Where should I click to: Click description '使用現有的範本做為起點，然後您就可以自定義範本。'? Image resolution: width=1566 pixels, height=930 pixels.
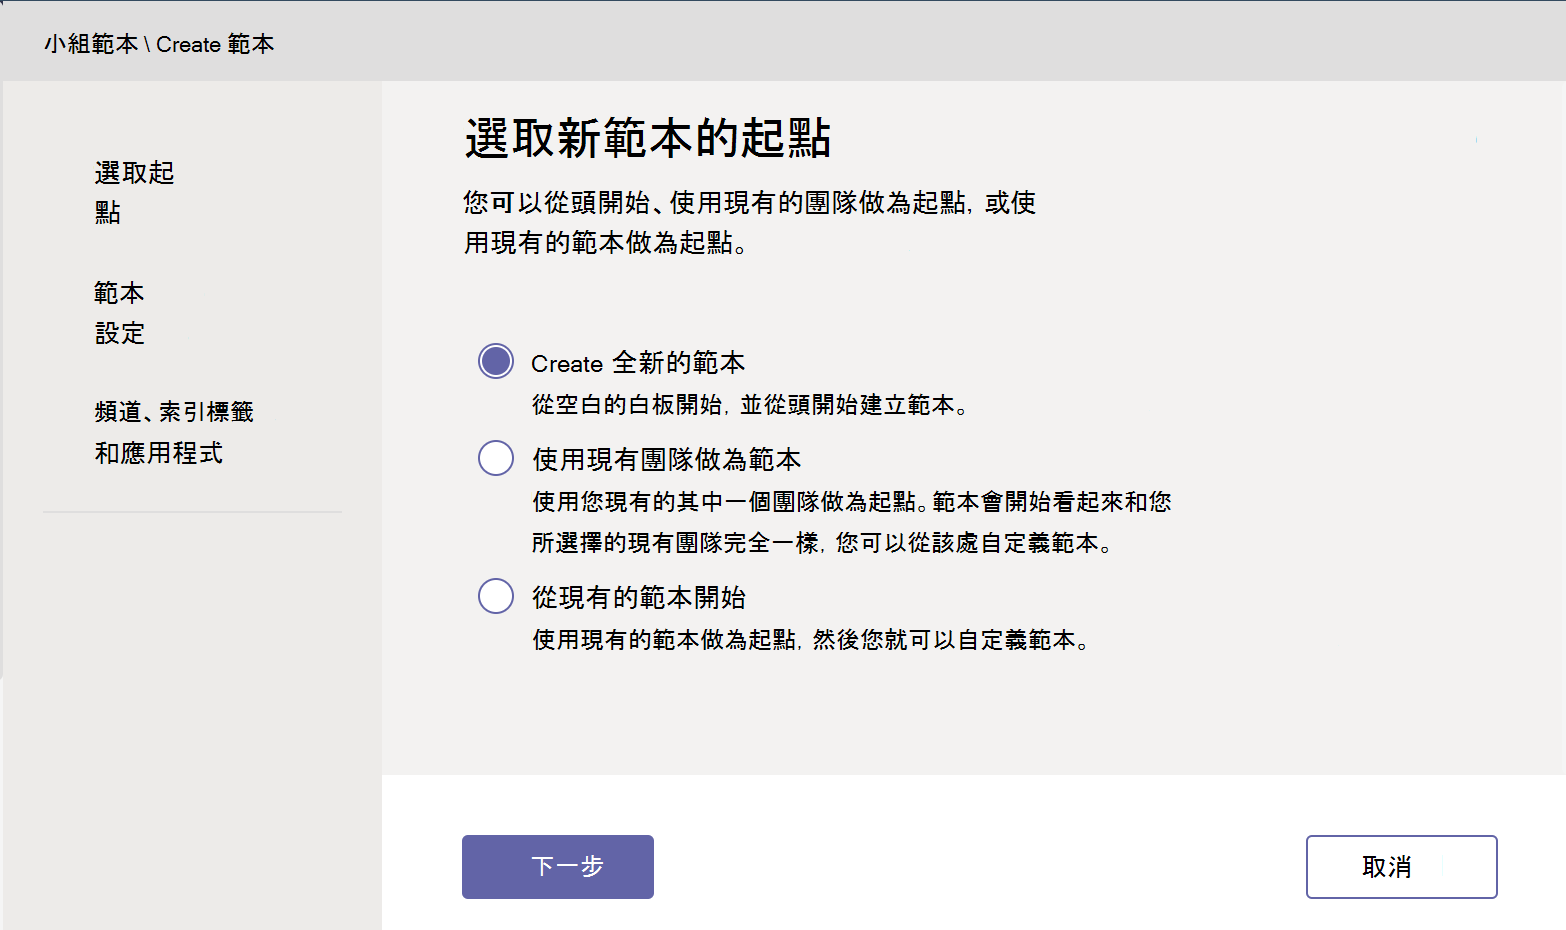(x=811, y=640)
